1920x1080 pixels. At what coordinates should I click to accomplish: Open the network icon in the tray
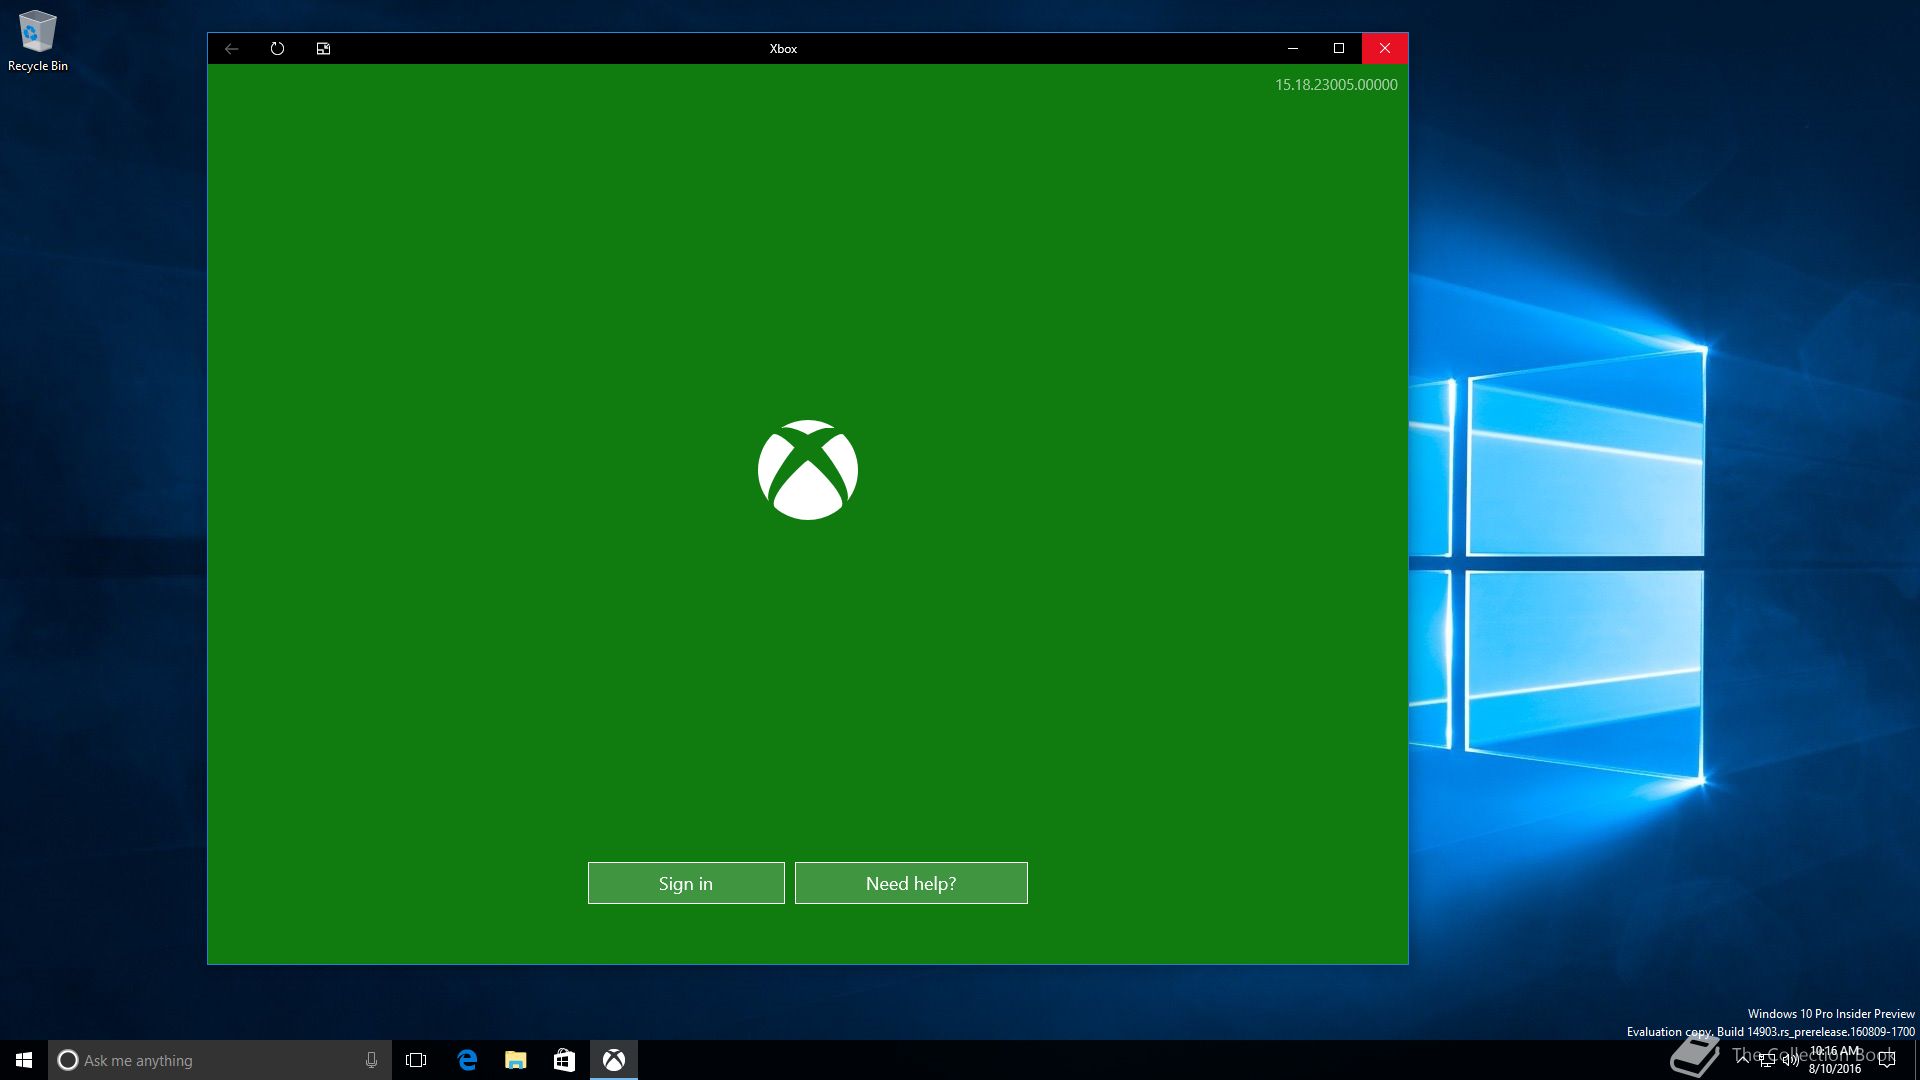[x=1767, y=1060]
